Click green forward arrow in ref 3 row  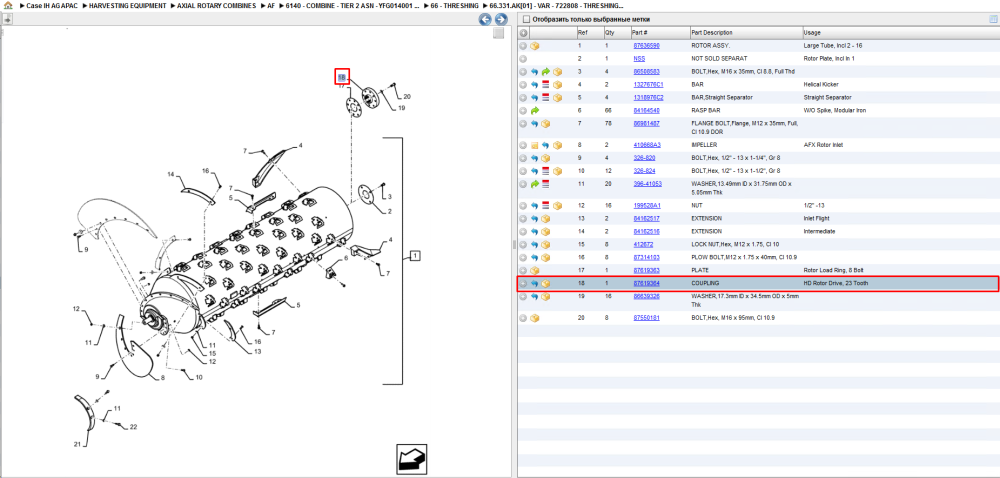click(x=546, y=72)
